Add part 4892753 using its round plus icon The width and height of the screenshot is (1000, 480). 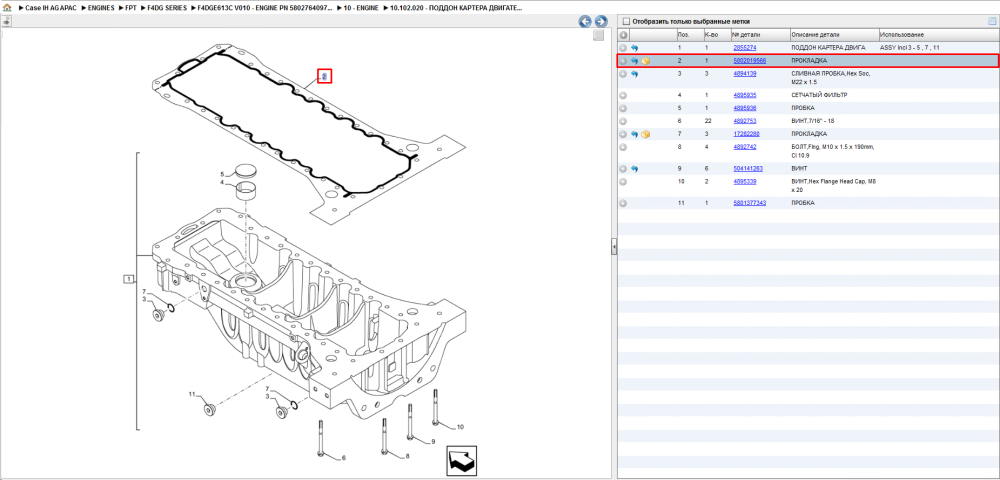point(623,121)
